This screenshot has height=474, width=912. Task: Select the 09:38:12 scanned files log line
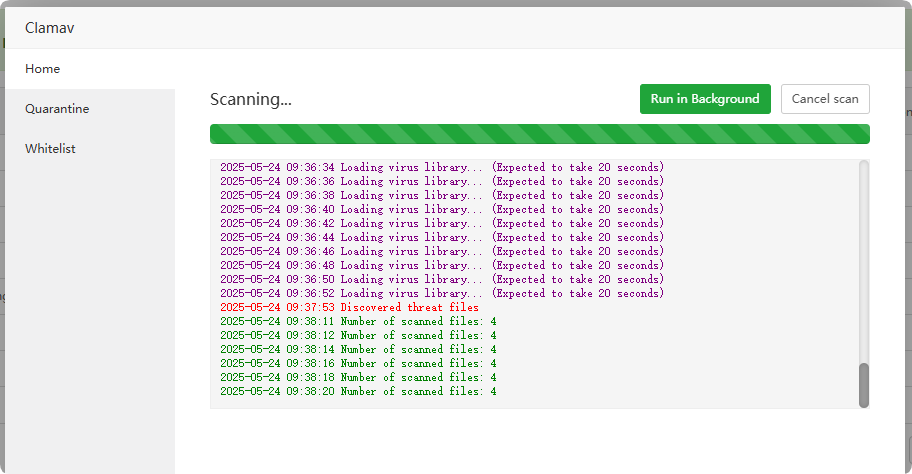pyautogui.click(x=358, y=335)
